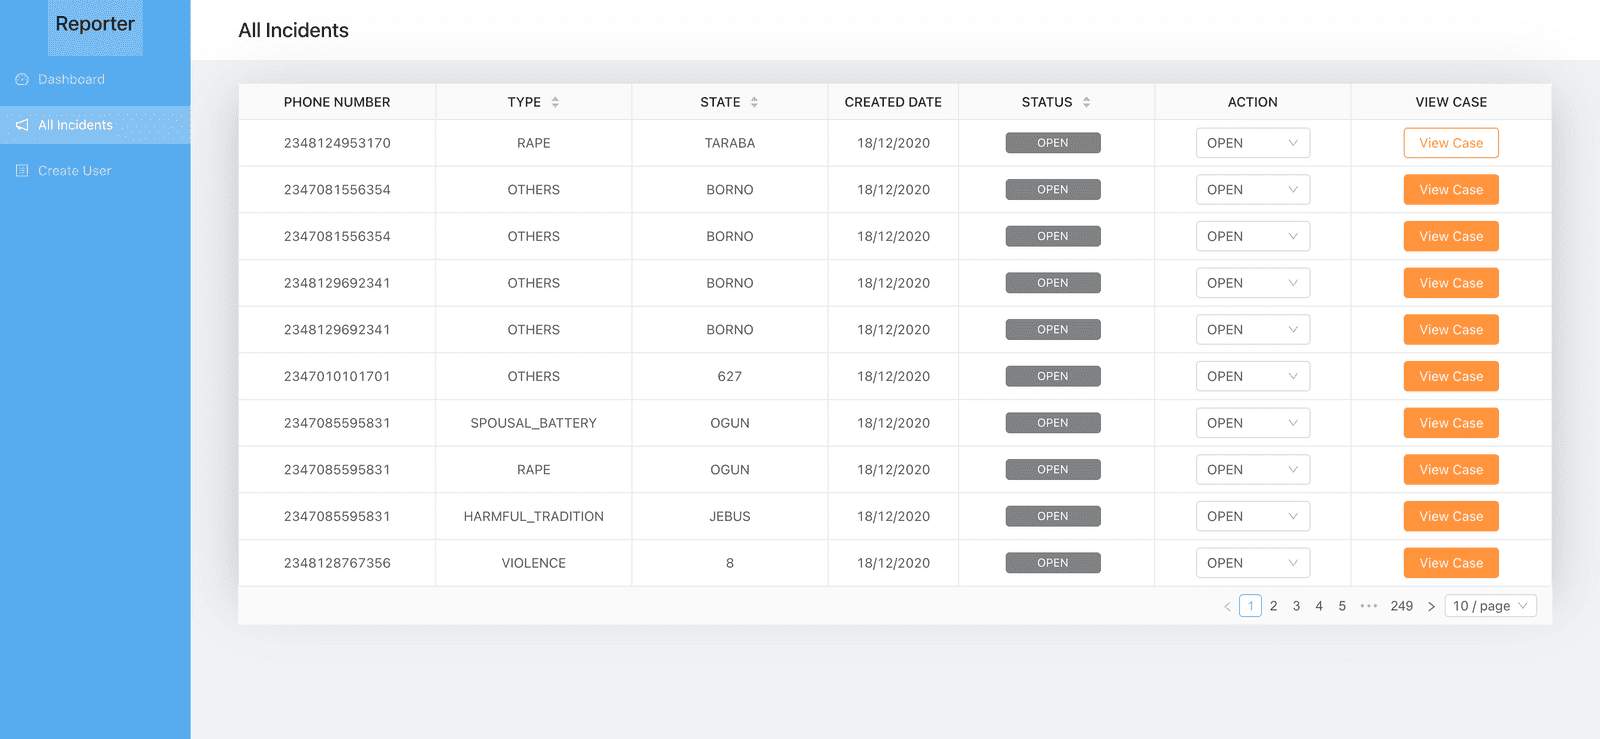This screenshot has width=1600, height=739.
Task: Click the Create User sidebar icon
Action: click(22, 171)
